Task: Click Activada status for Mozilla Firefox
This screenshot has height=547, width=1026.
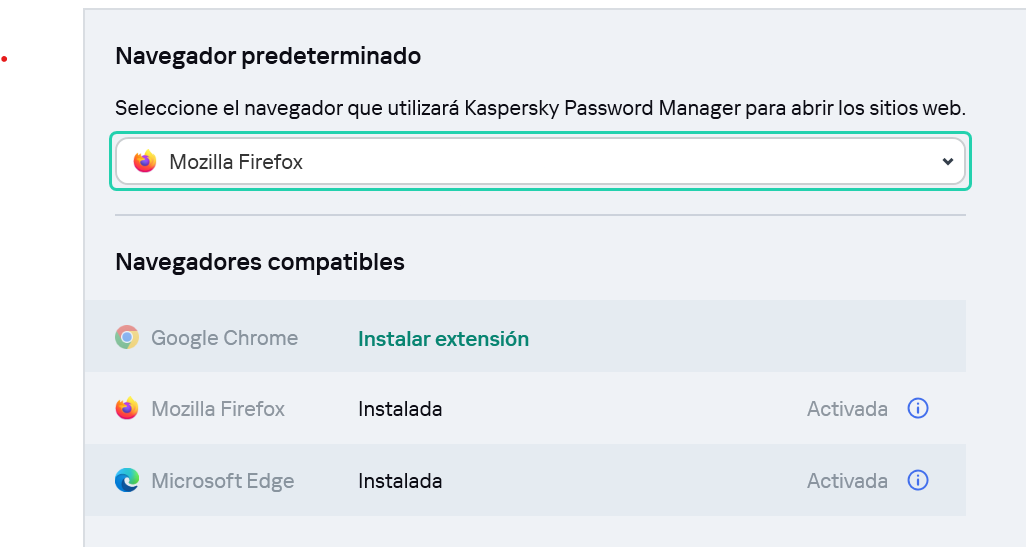Action: coord(847,409)
